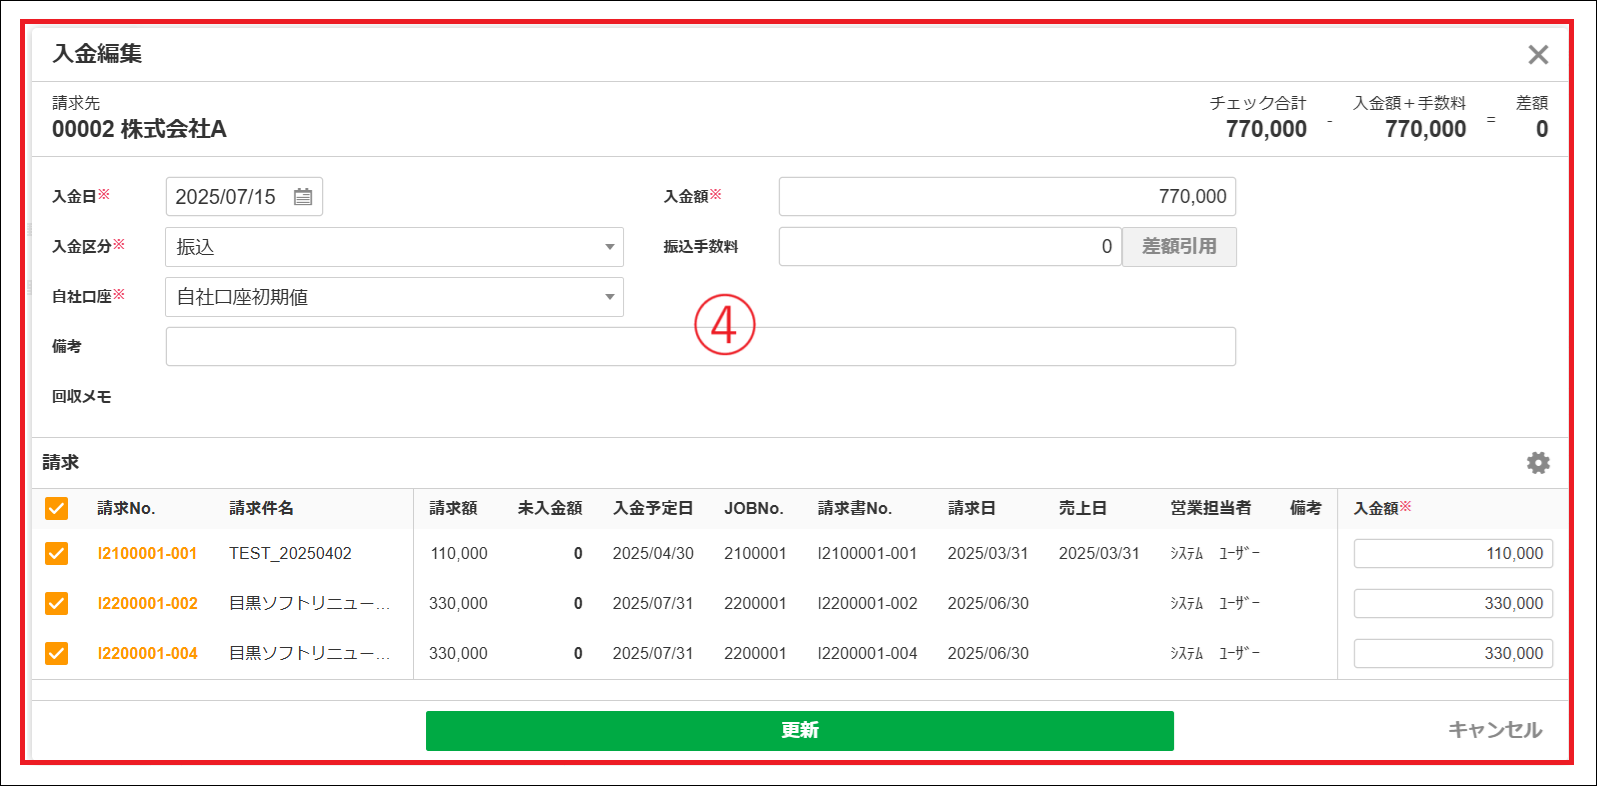Open calendar picker for 入金日
1599x788 pixels.
(303, 197)
